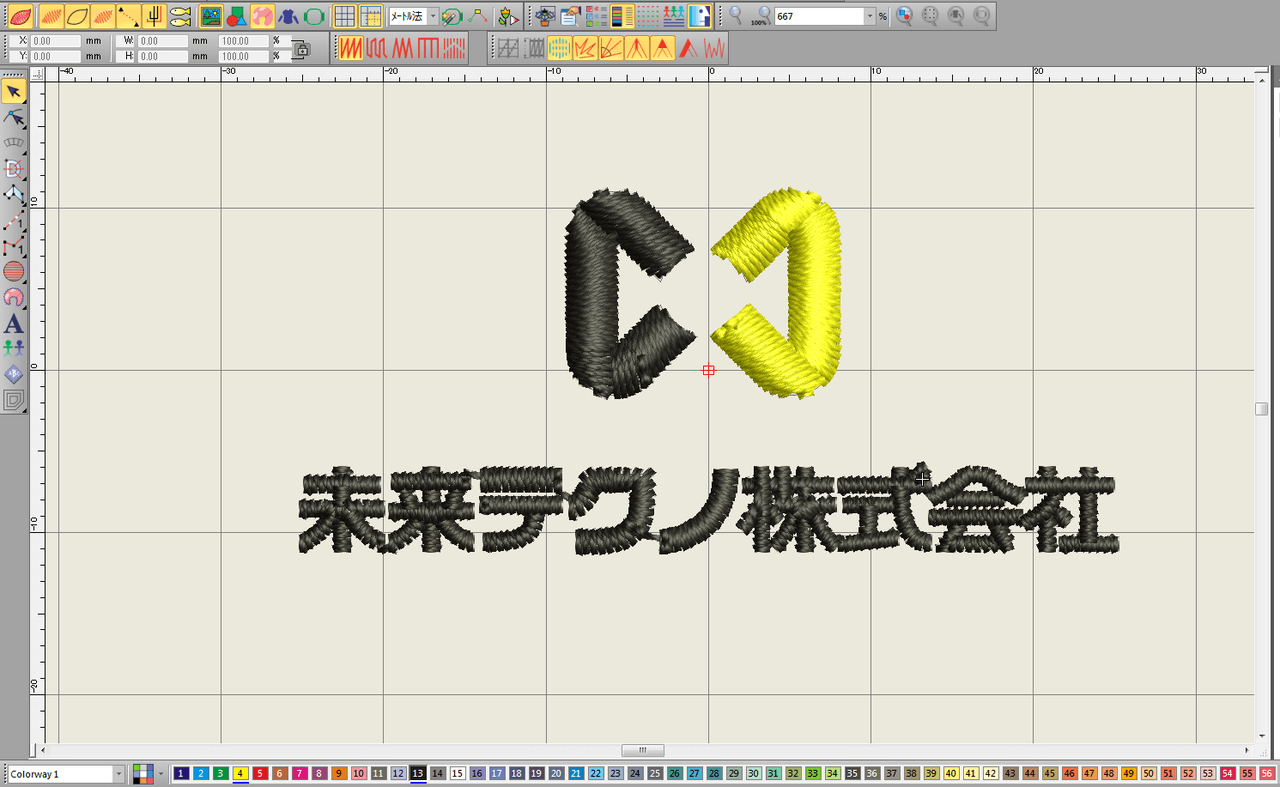The image size is (1280, 787).
Task: Pick the dotted red Run line tool
Action: pyautogui.click(x=14, y=220)
